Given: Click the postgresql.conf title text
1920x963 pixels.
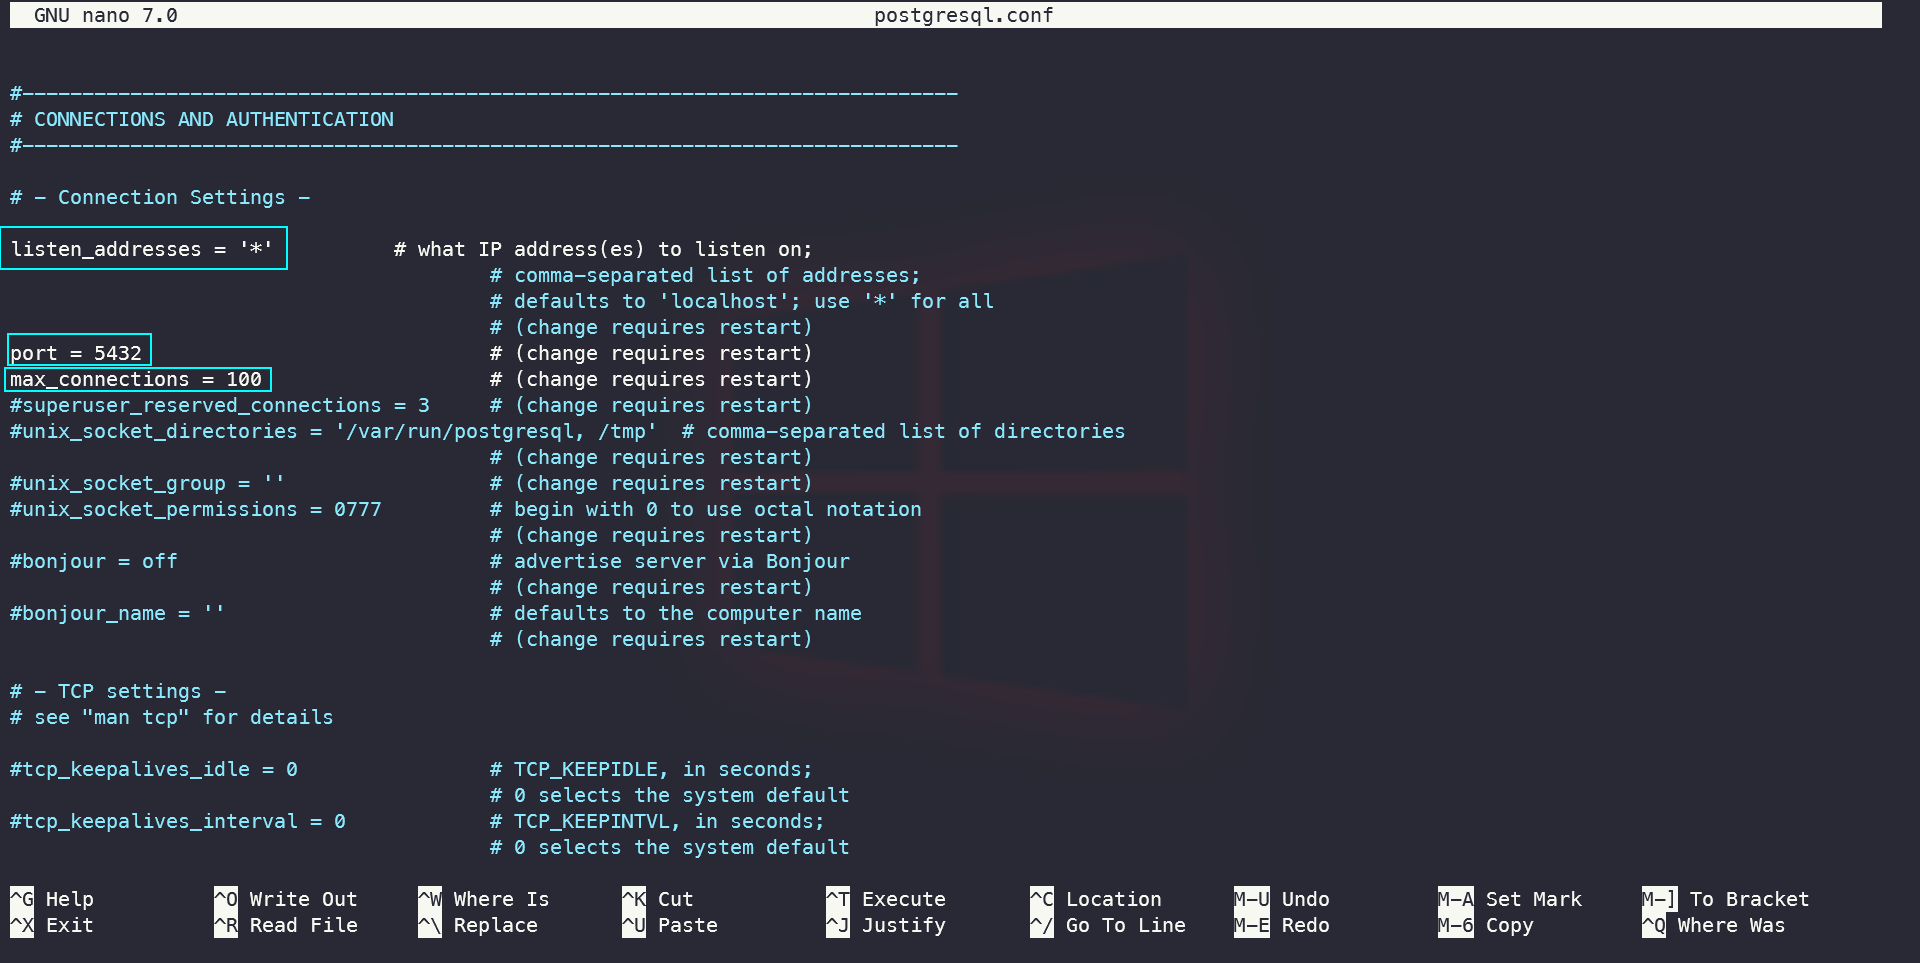Looking at the screenshot, I should [963, 15].
